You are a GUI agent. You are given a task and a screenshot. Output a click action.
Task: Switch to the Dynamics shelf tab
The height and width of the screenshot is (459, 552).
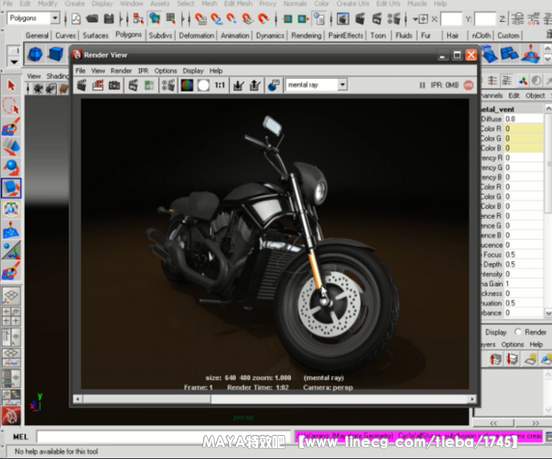[270, 36]
